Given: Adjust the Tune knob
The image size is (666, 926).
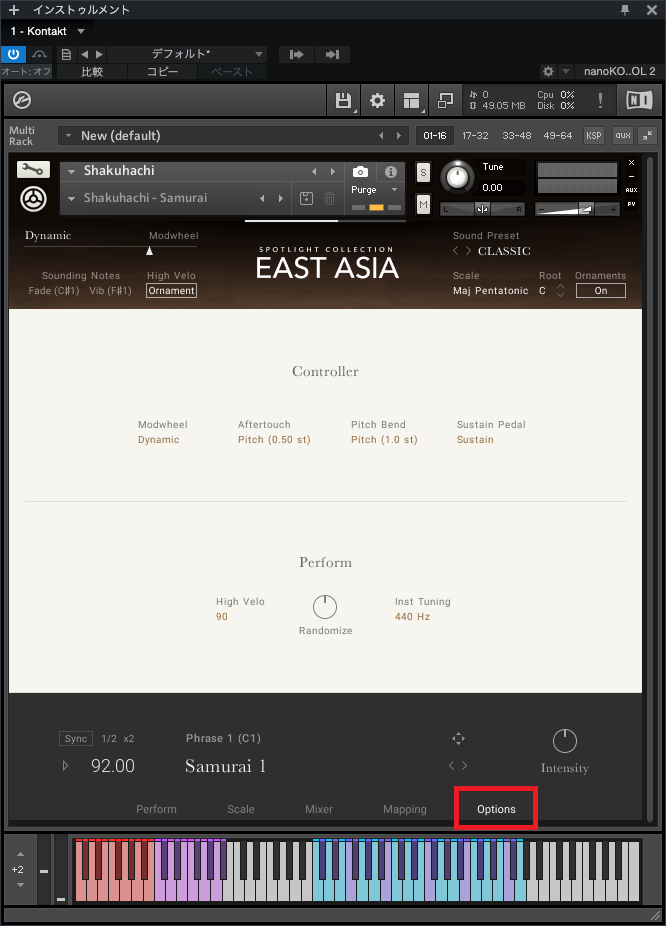Looking at the screenshot, I should point(457,177).
